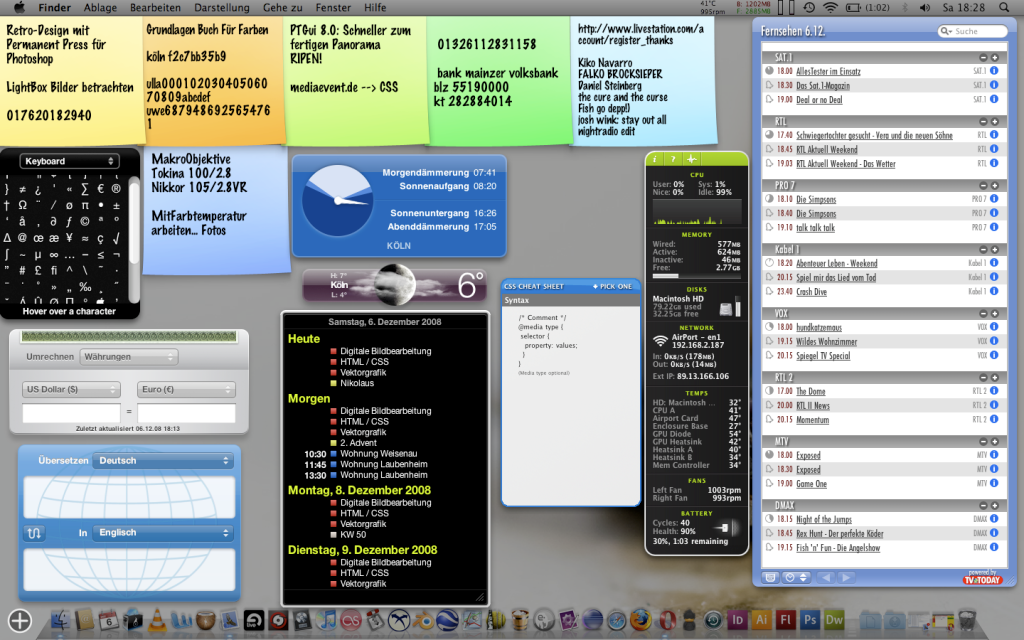Click PICK ONE in CSS Cheat Sheet
The width and height of the screenshot is (1024, 640).
[x=611, y=286]
